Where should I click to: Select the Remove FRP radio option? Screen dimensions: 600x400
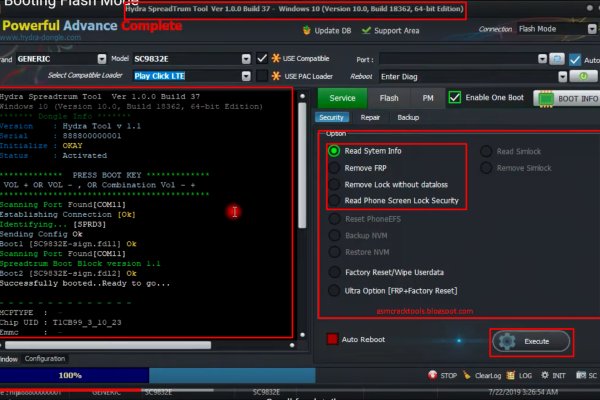tap(333, 168)
